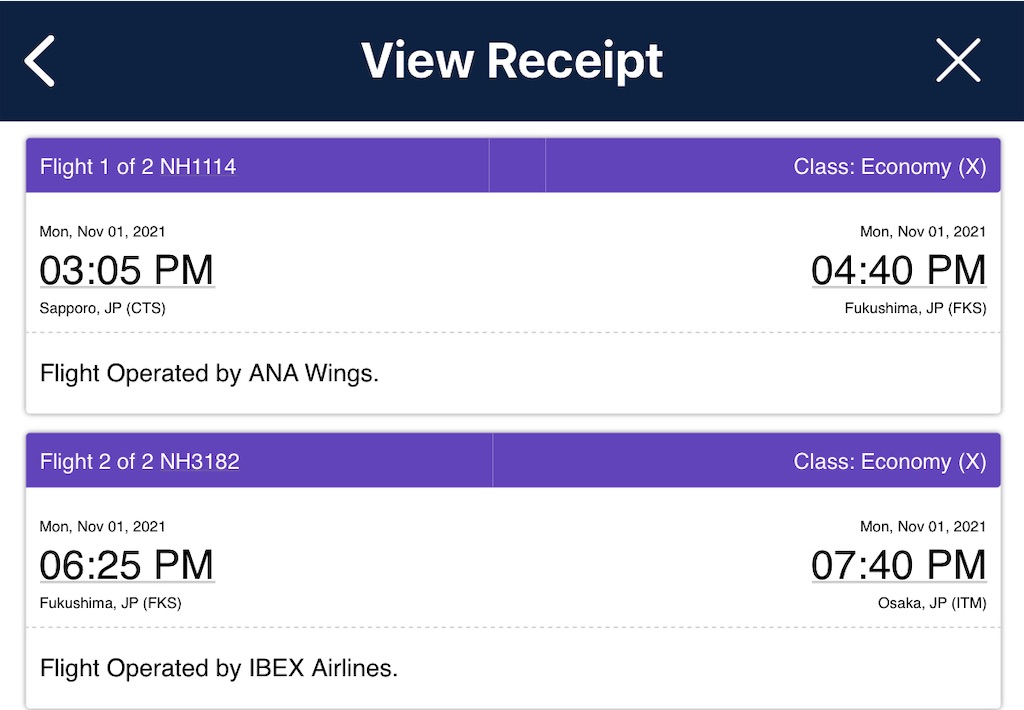Tap the arrival date above 07:40 PM
1024x710 pixels.
[923, 527]
